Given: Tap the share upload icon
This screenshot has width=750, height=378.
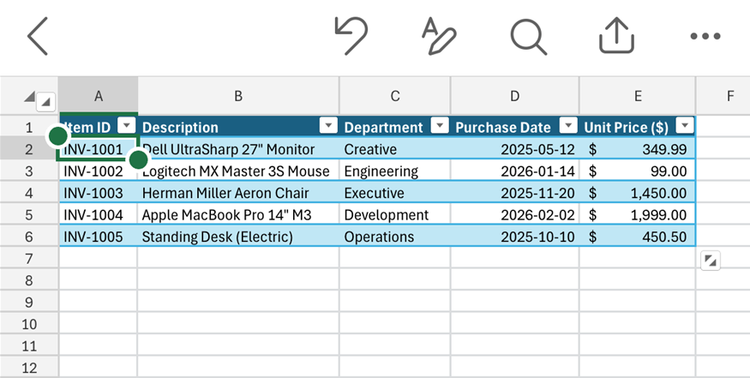Looking at the screenshot, I should coord(617,35).
